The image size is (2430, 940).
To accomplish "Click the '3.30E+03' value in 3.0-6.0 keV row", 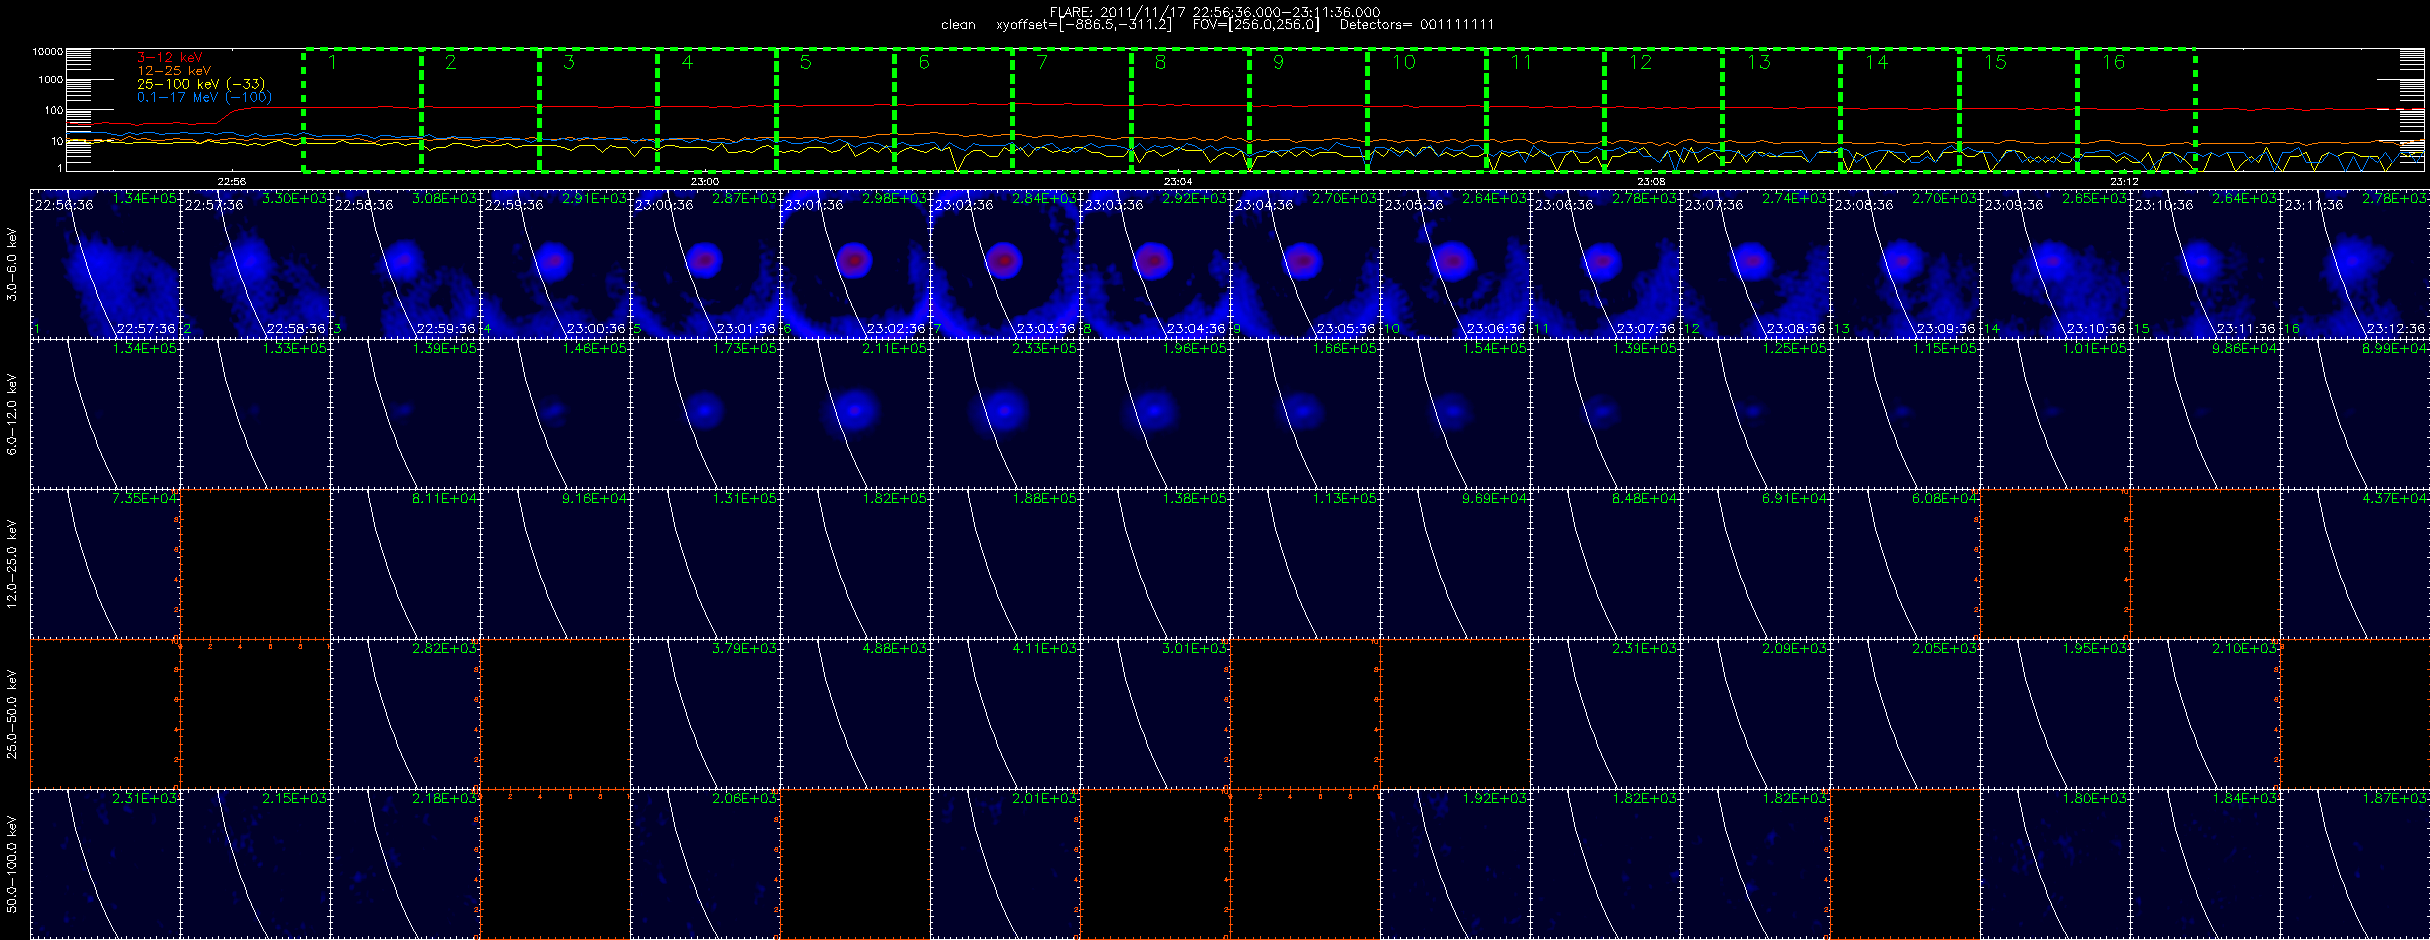I will [x=294, y=198].
